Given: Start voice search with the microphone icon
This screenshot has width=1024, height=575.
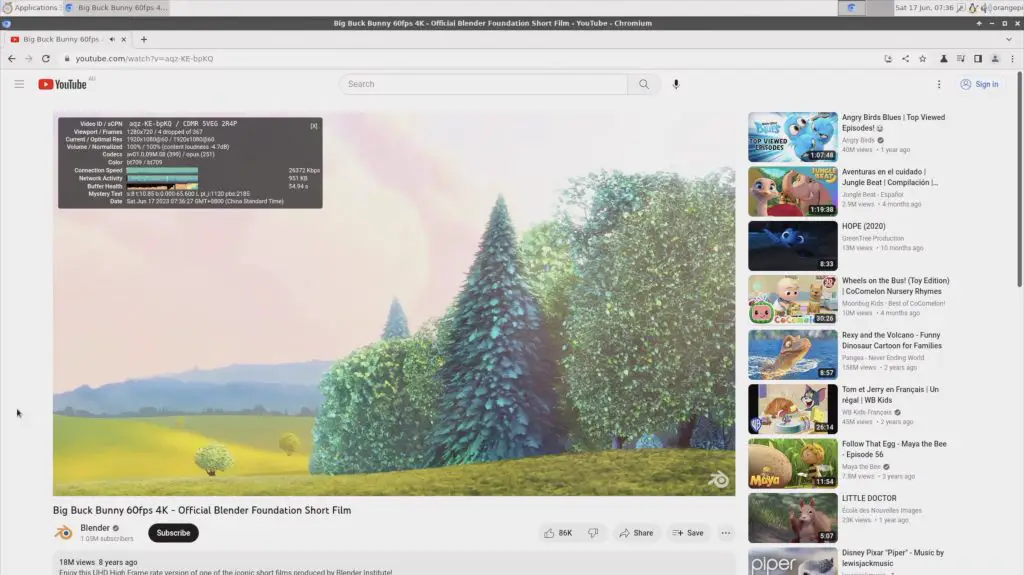Looking at the screenshot, I should pos(676,84).
